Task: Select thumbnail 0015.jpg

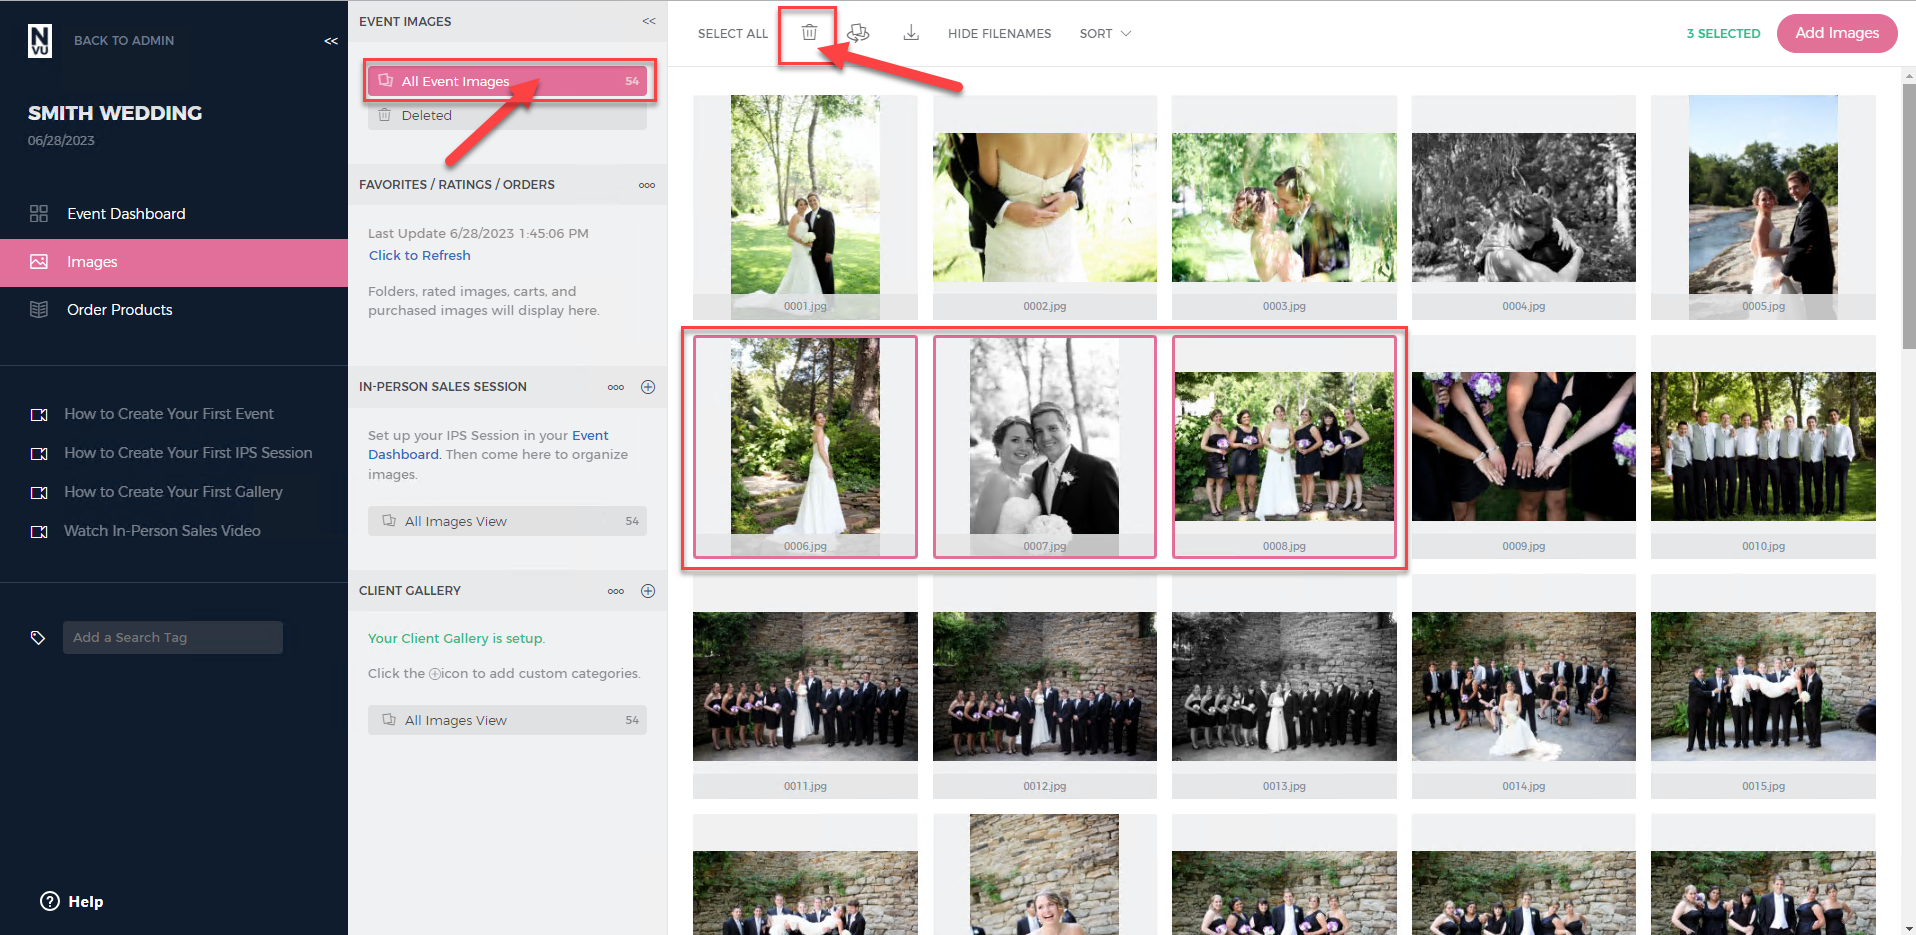Action: pos(1763,687)
